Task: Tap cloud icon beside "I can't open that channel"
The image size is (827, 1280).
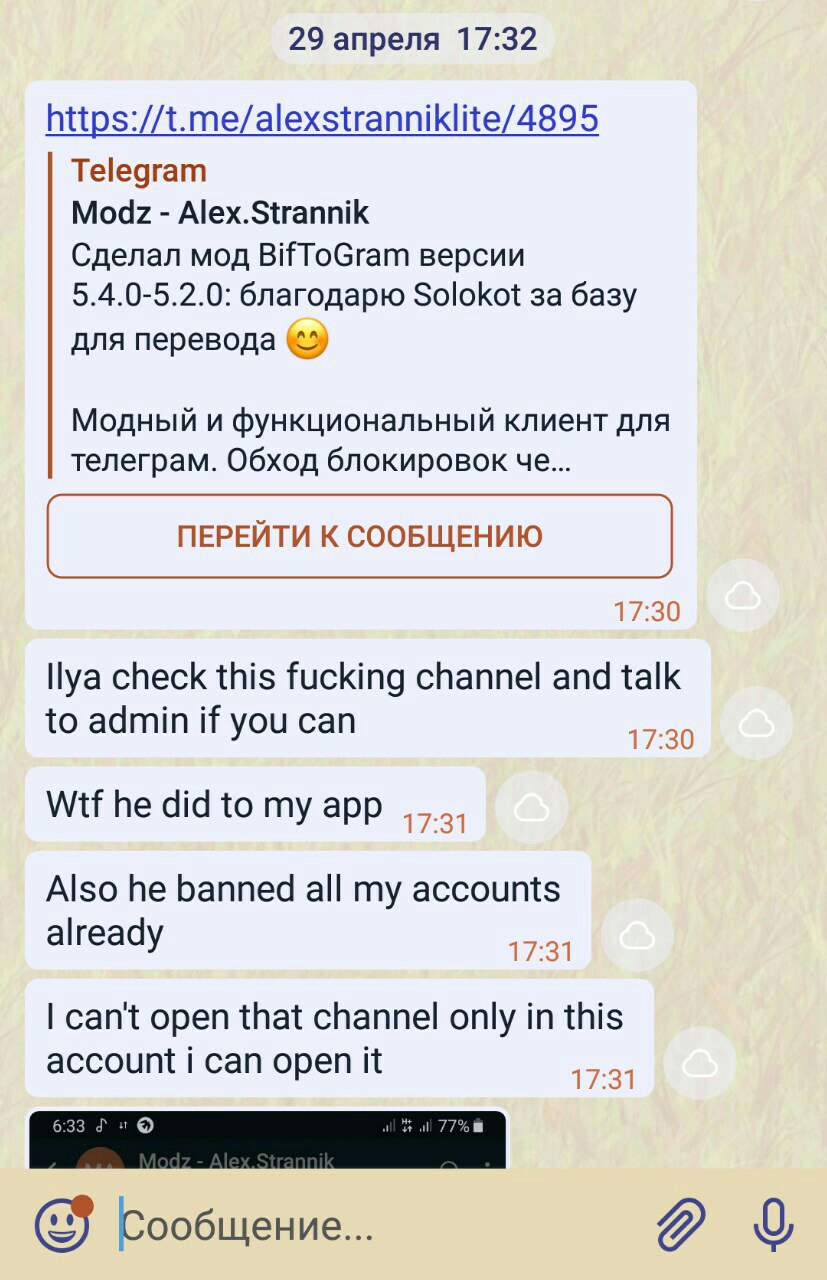Action: point(700,1062)
